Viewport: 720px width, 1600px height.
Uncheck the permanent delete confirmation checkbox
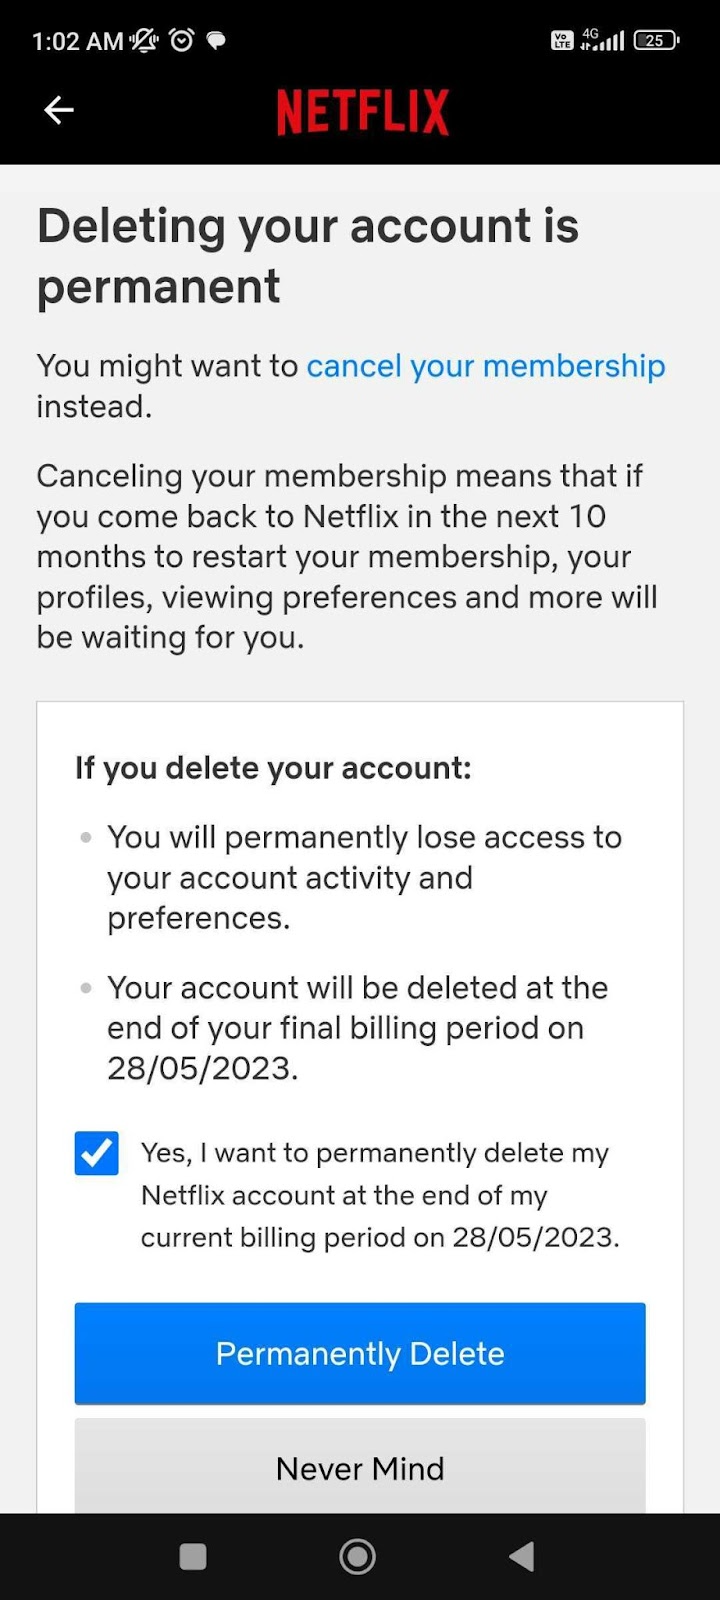pyautogui.click(x=97, y=1153)
